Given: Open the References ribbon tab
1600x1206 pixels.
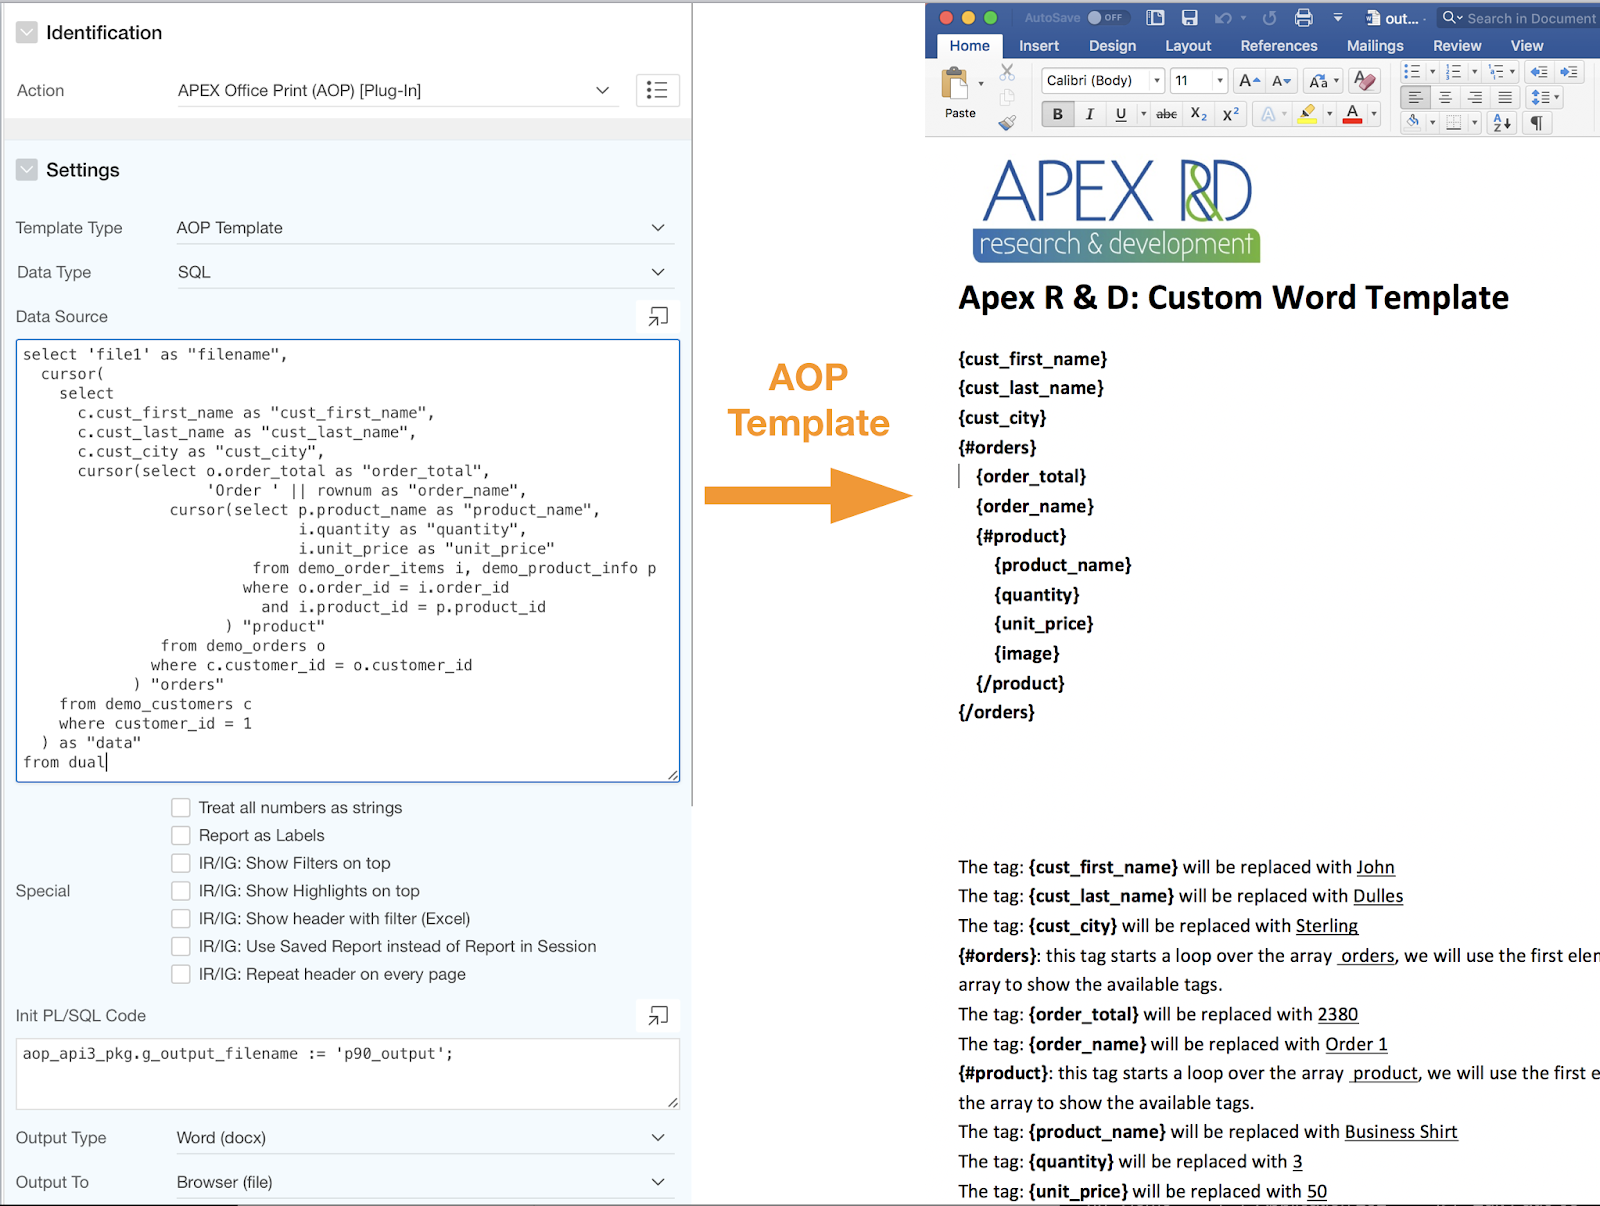Looking at the screenshot, I should [1279, 46].
